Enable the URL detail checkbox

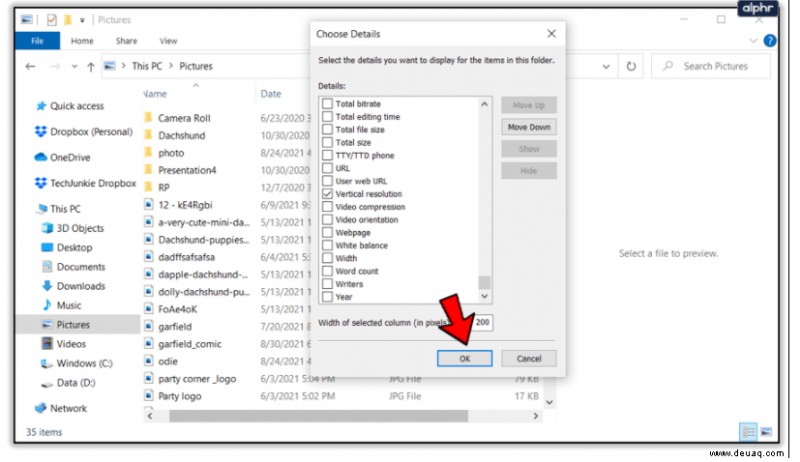pos(328,168)
